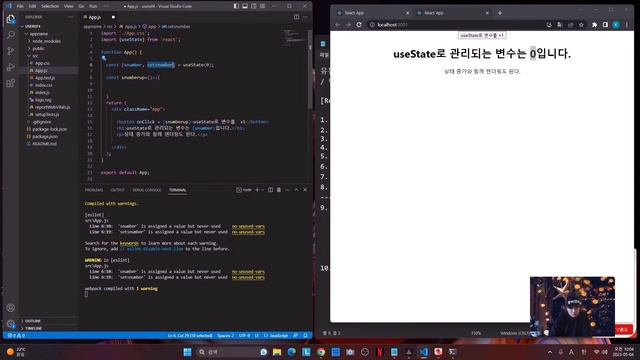
Task: Open the Chrome three-dot menu
Action: pos(627,25)
